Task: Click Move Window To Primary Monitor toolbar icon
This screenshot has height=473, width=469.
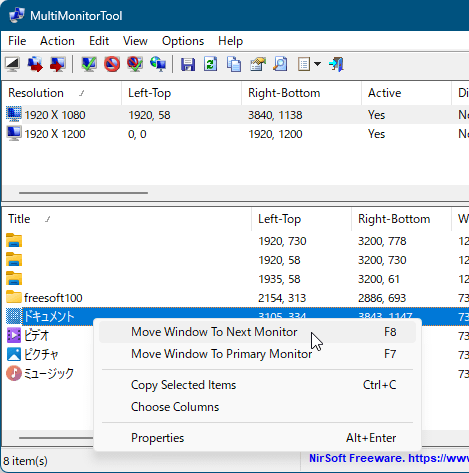Action: (58, 64)
